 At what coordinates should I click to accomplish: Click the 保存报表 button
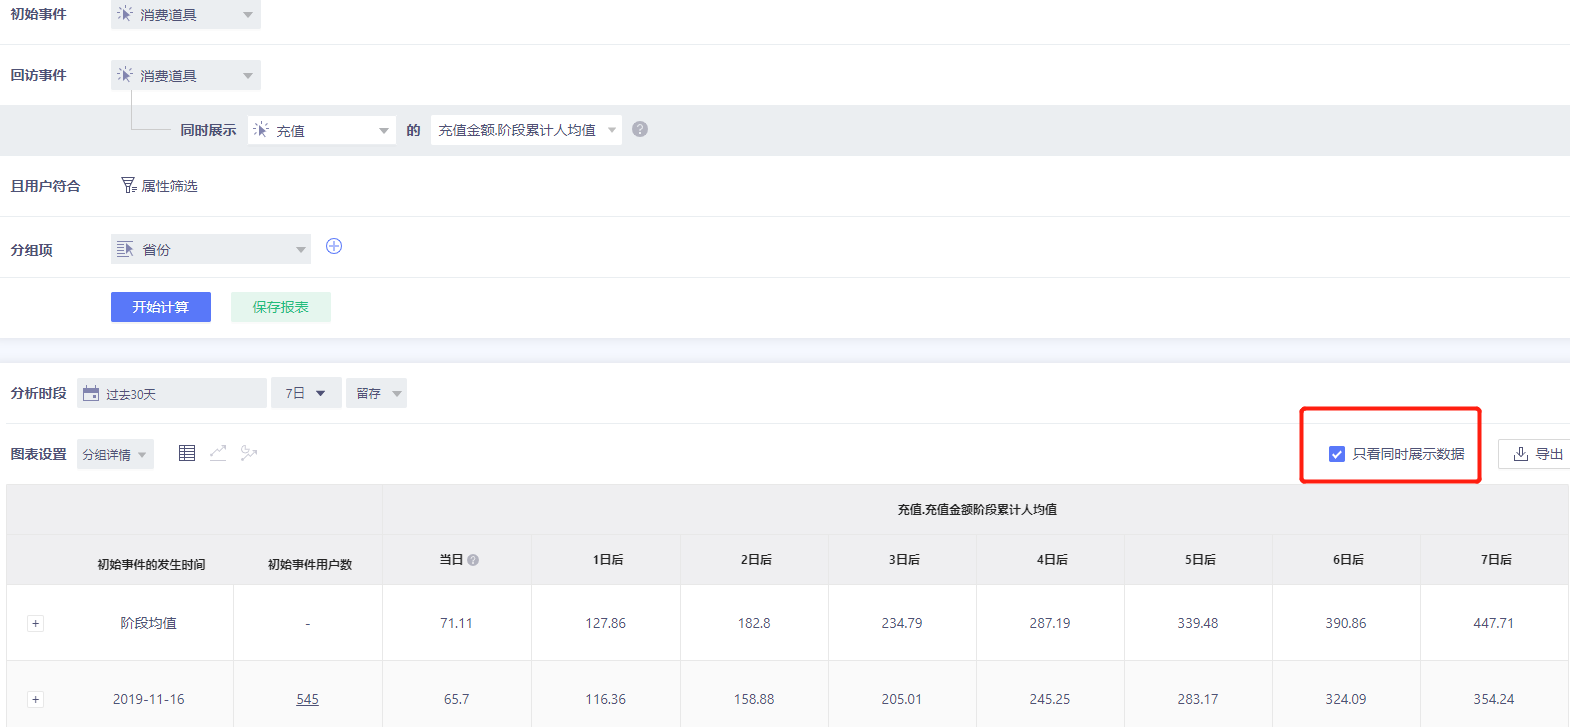click(x=281, y=307)
